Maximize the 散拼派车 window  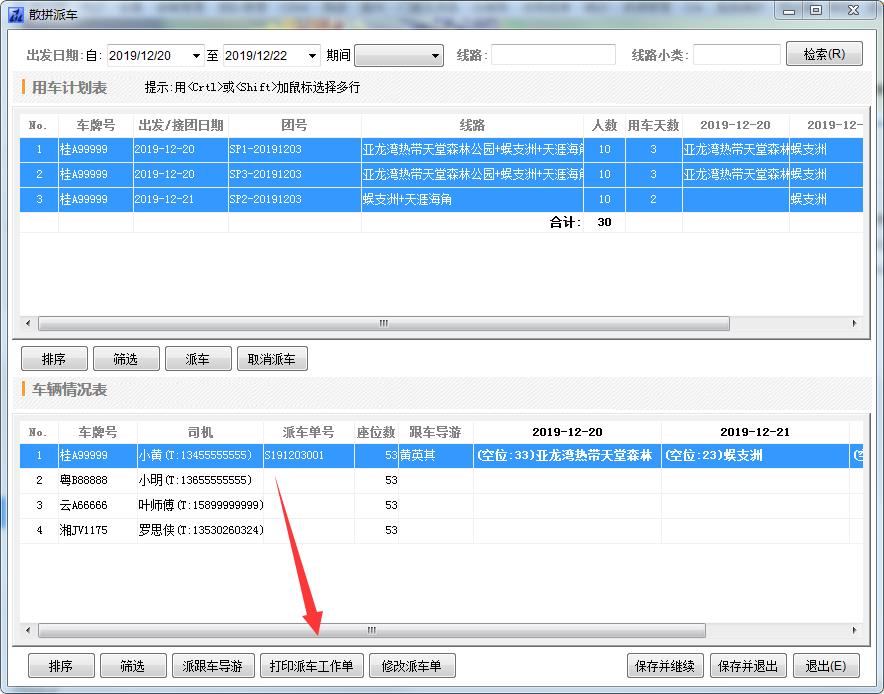coord(816,10)
